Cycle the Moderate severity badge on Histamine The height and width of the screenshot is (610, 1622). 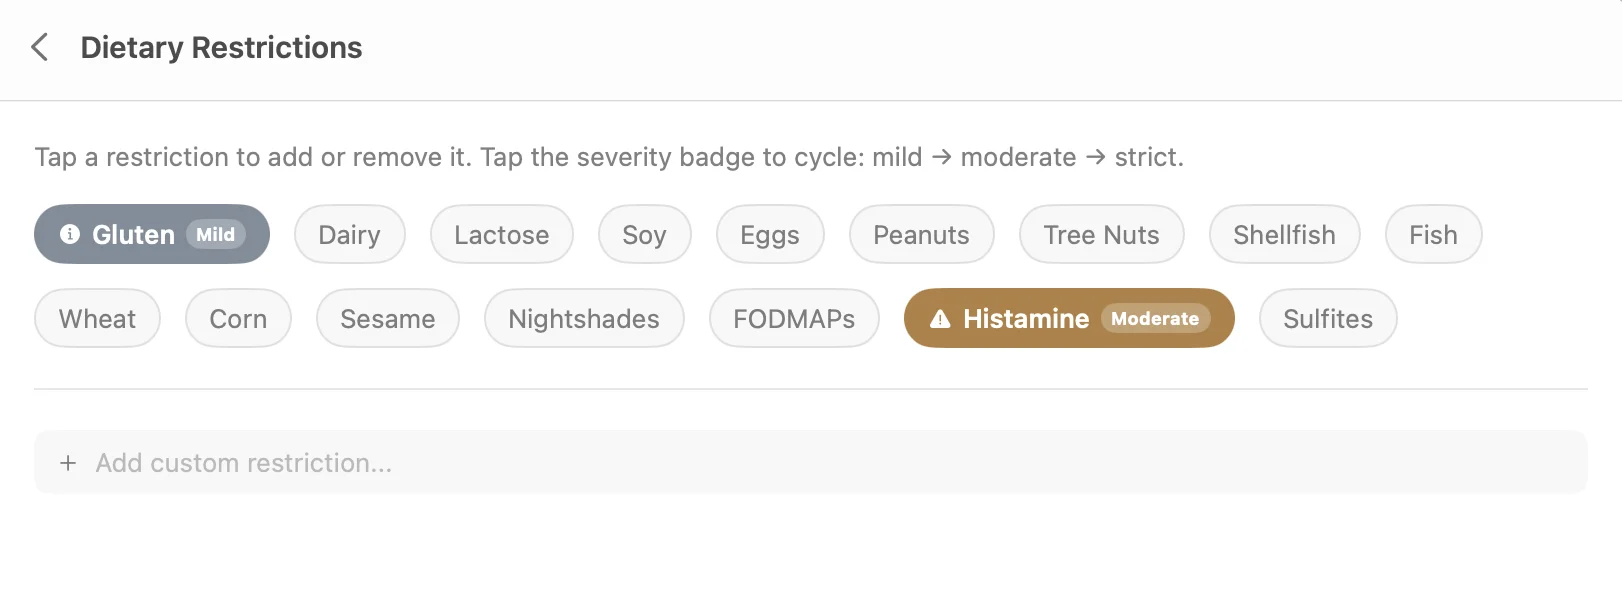pyautogui.click(x=1155, y=318)
